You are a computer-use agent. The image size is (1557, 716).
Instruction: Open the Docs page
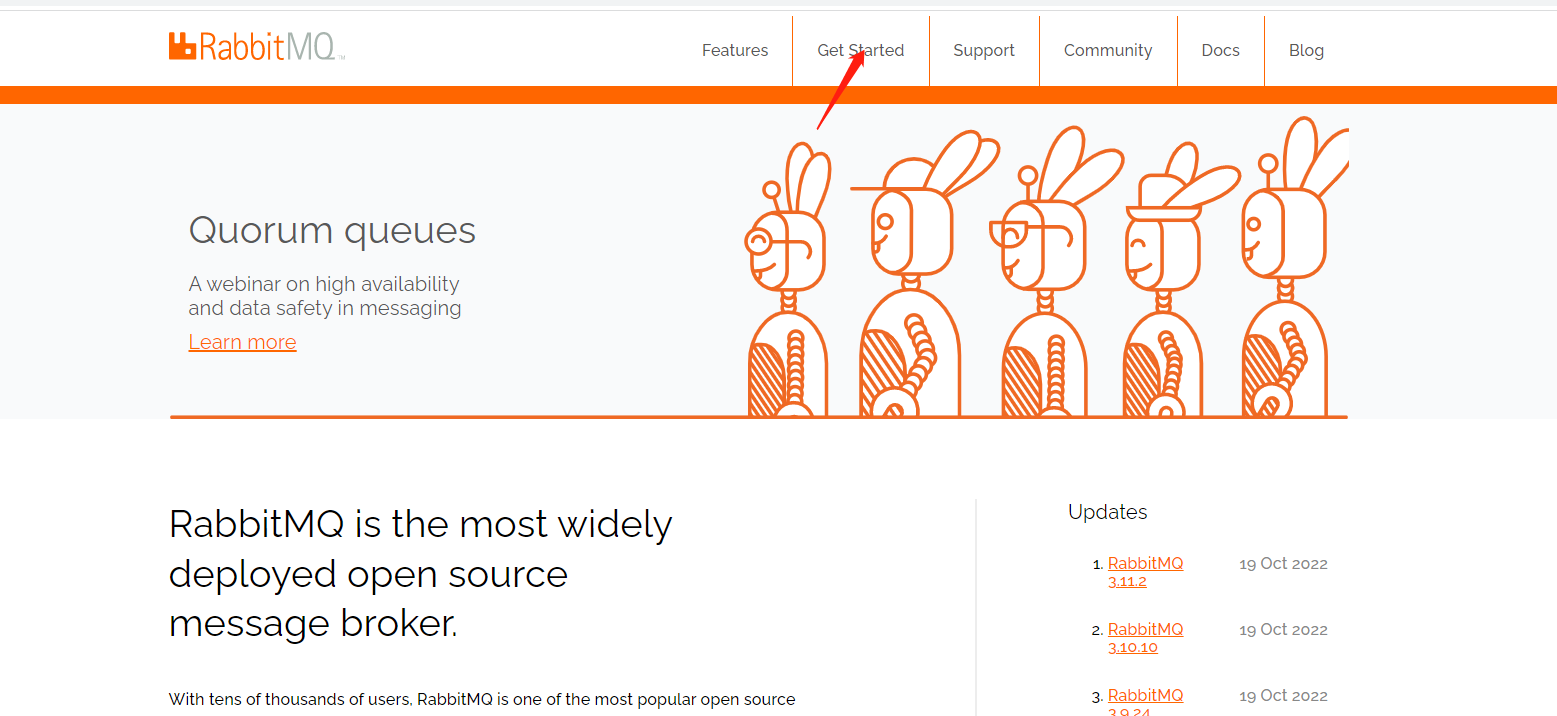click(x=1220, y=50)
